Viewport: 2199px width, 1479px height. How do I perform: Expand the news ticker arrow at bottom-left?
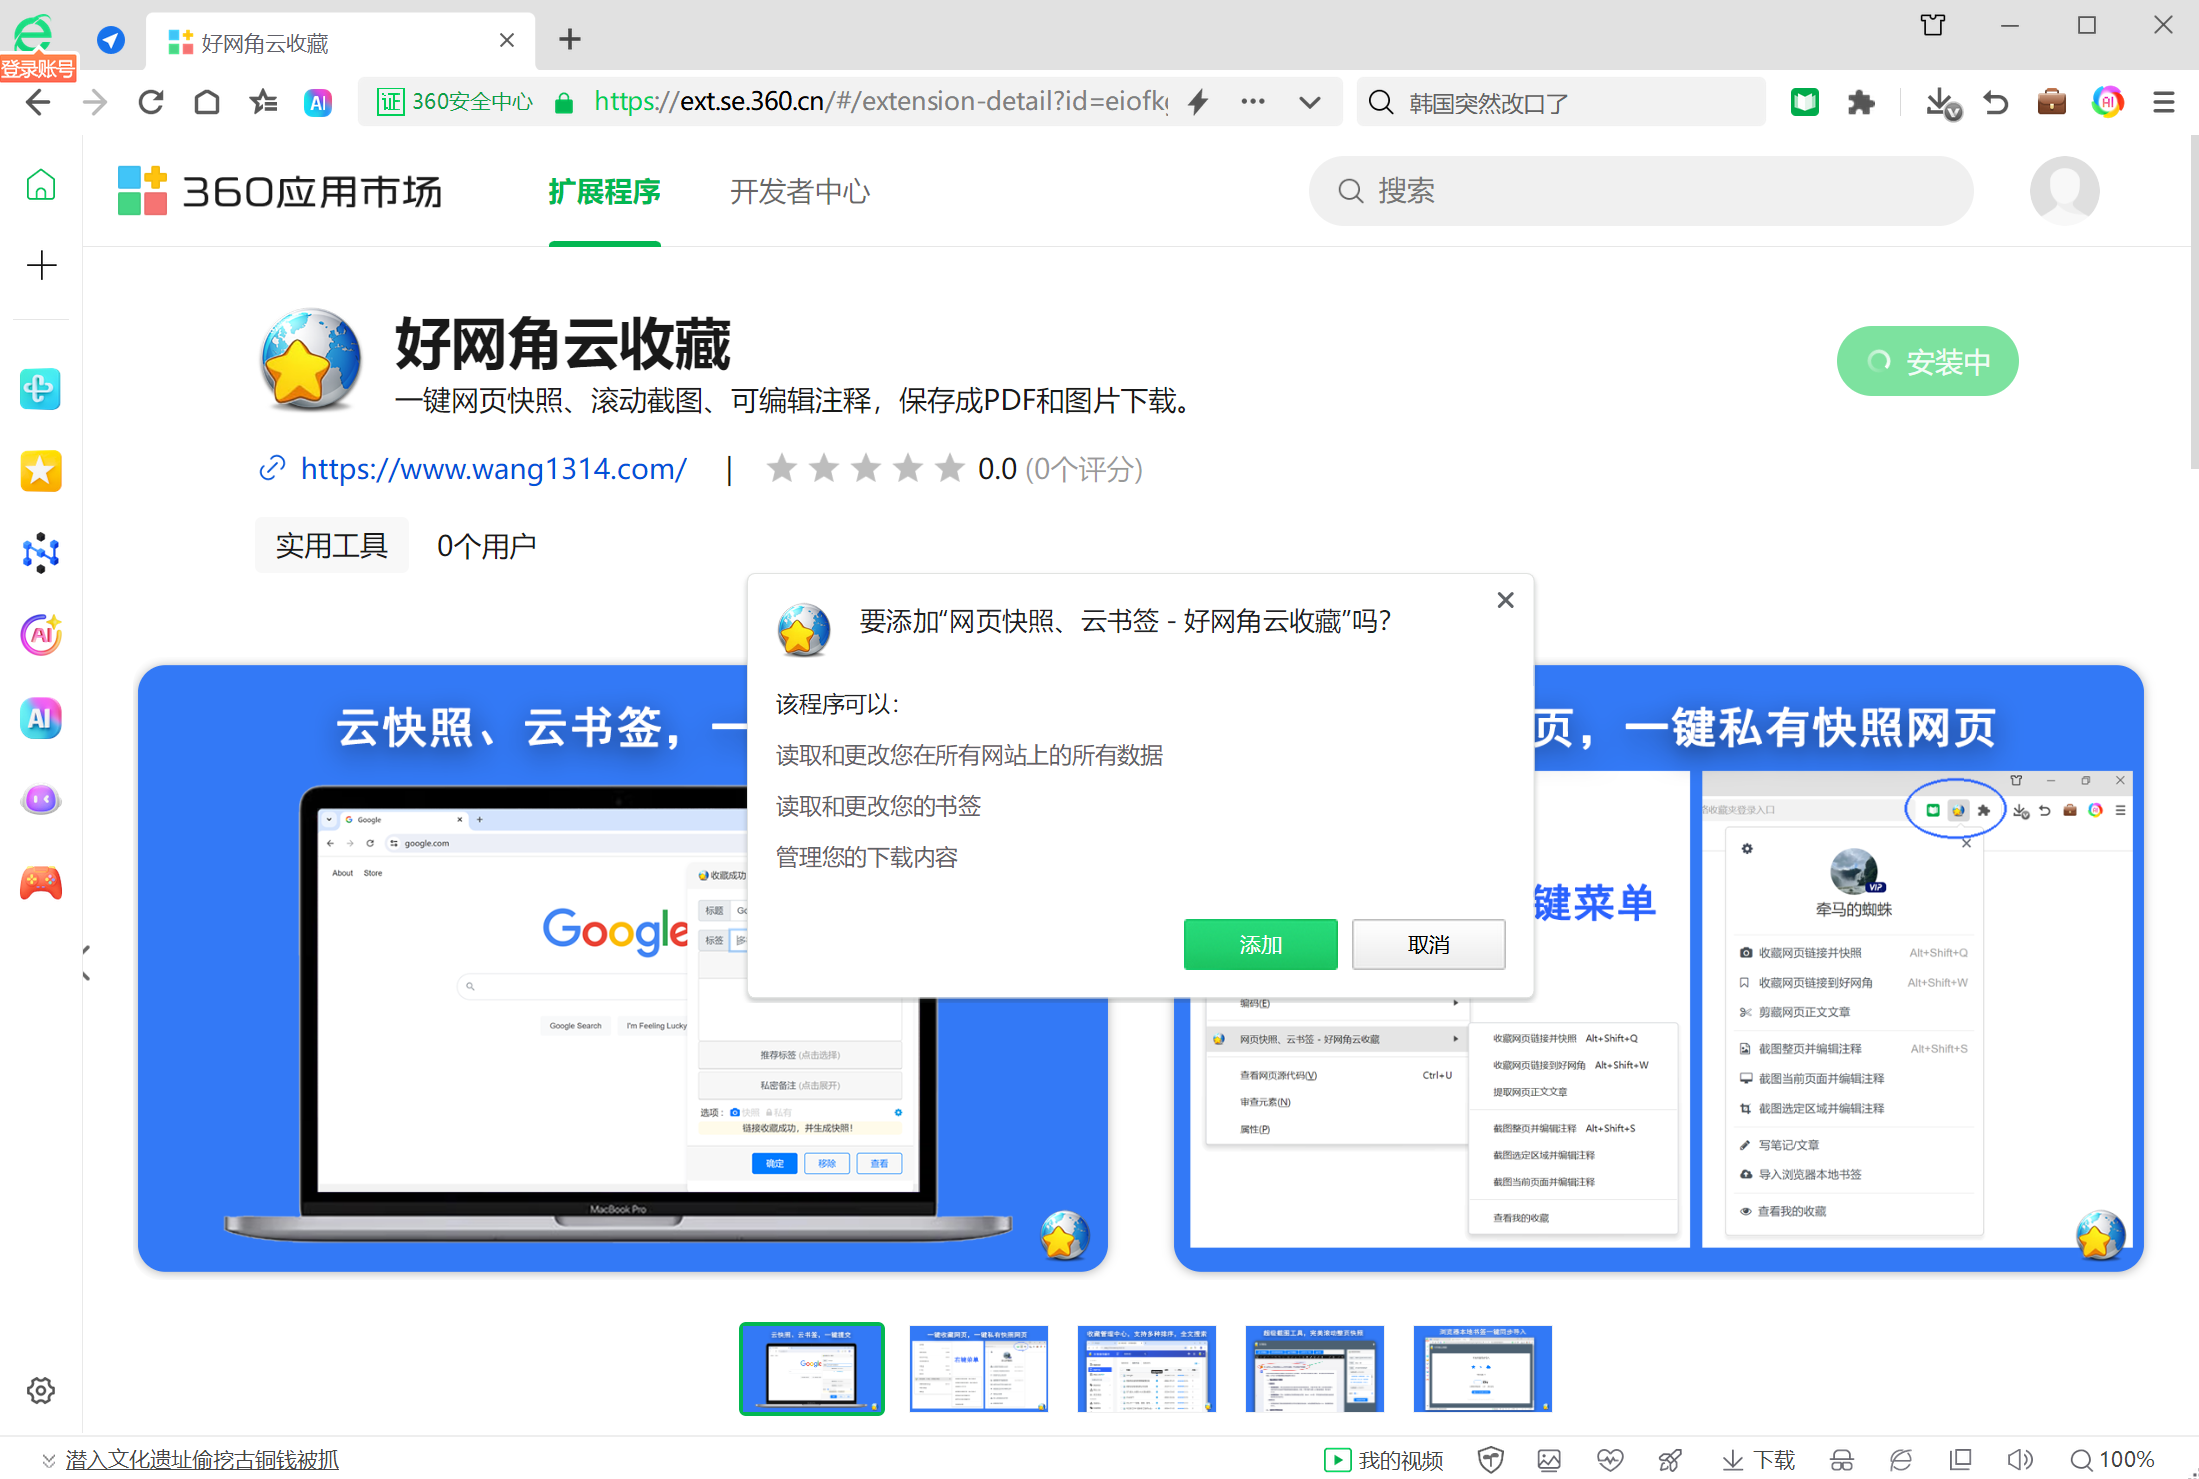pos(48,1460)
